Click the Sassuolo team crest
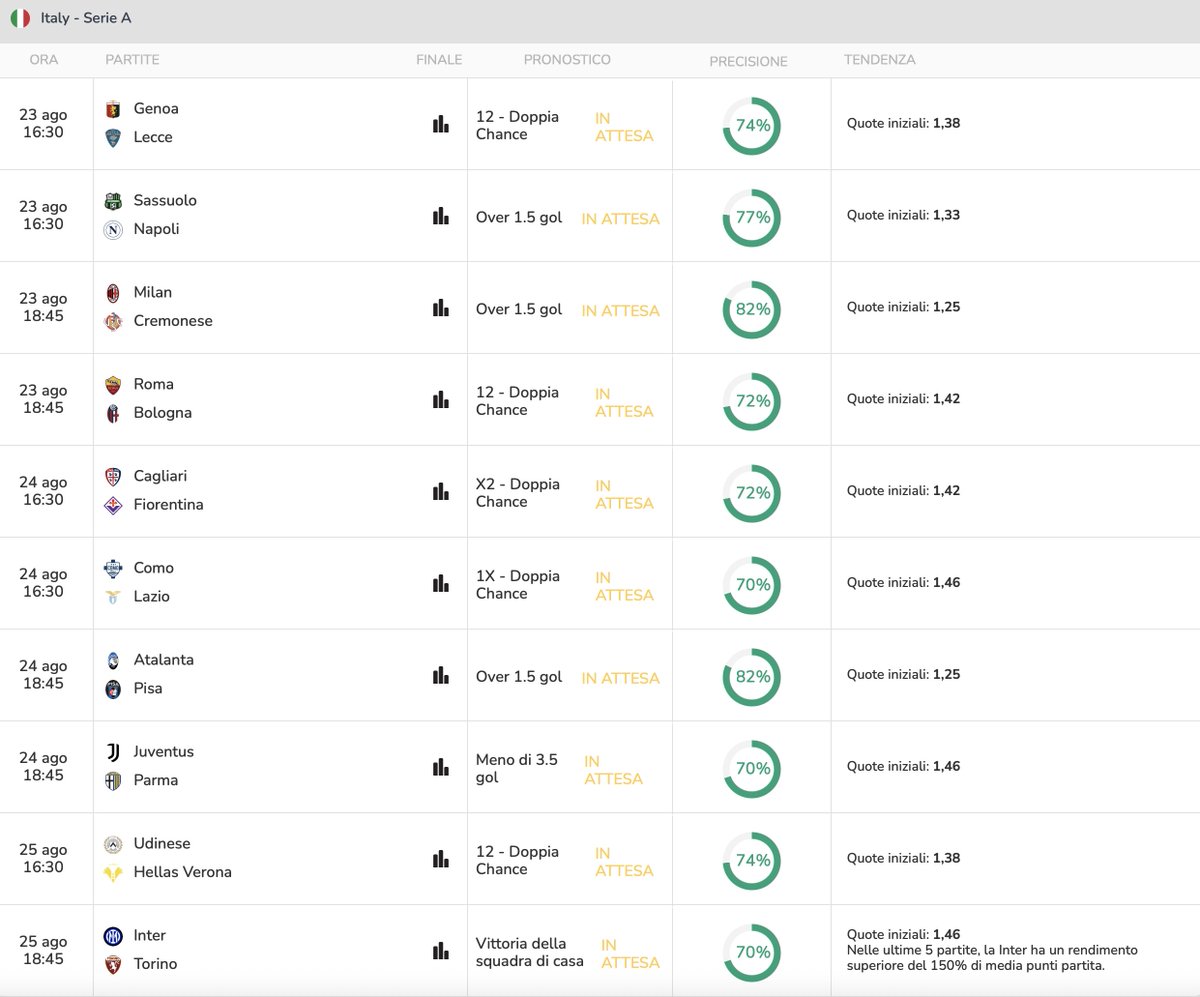Viewport: 1200px width, 997px height. pyautogui.click(x=113, y=201)
